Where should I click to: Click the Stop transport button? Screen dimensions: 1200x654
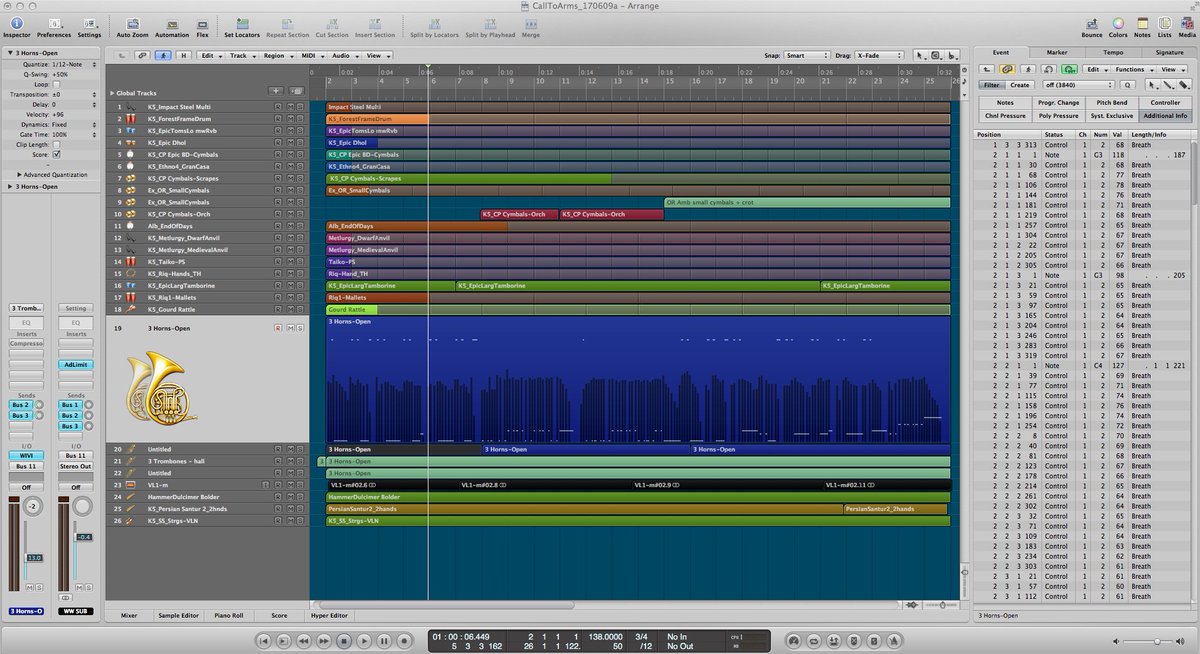343,640
